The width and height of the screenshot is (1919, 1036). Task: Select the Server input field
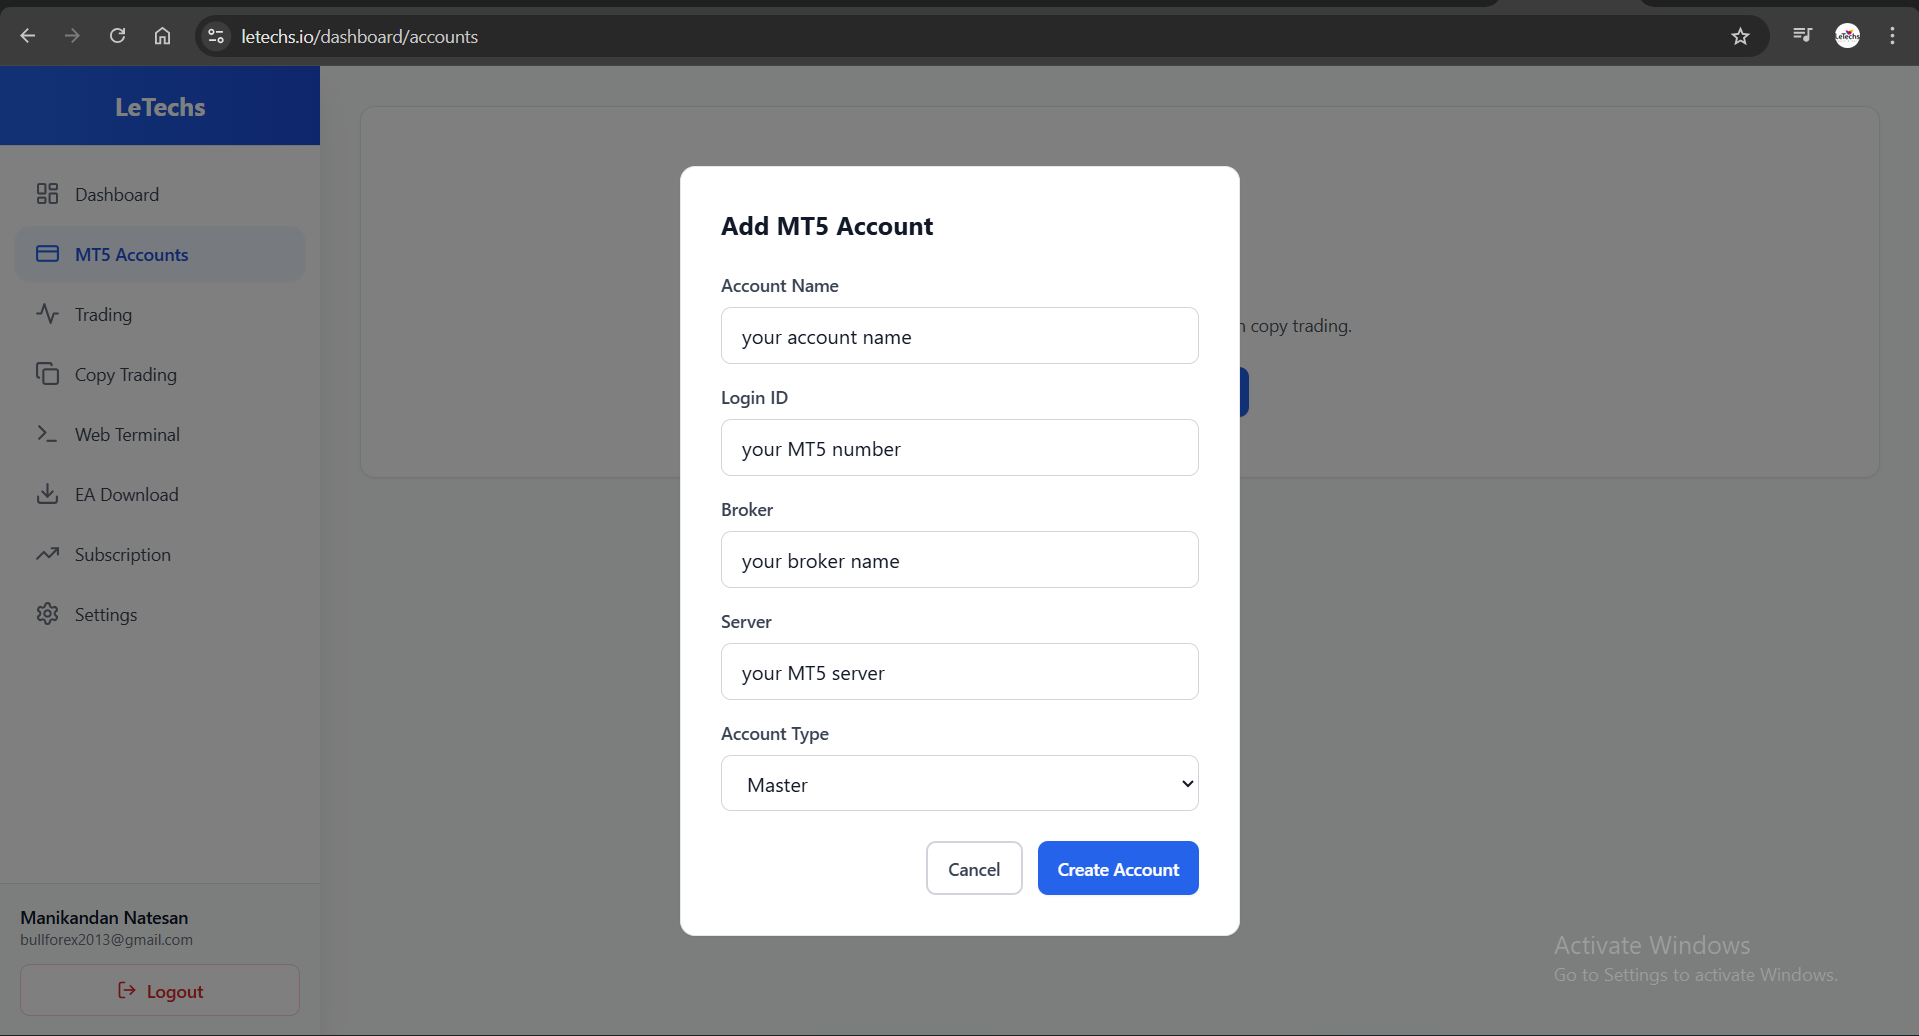pos(959,671)
